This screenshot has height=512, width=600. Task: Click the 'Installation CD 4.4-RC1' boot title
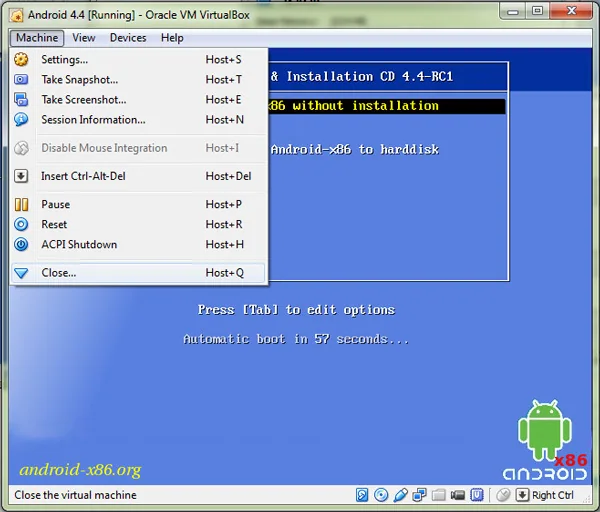pos(370,77)
